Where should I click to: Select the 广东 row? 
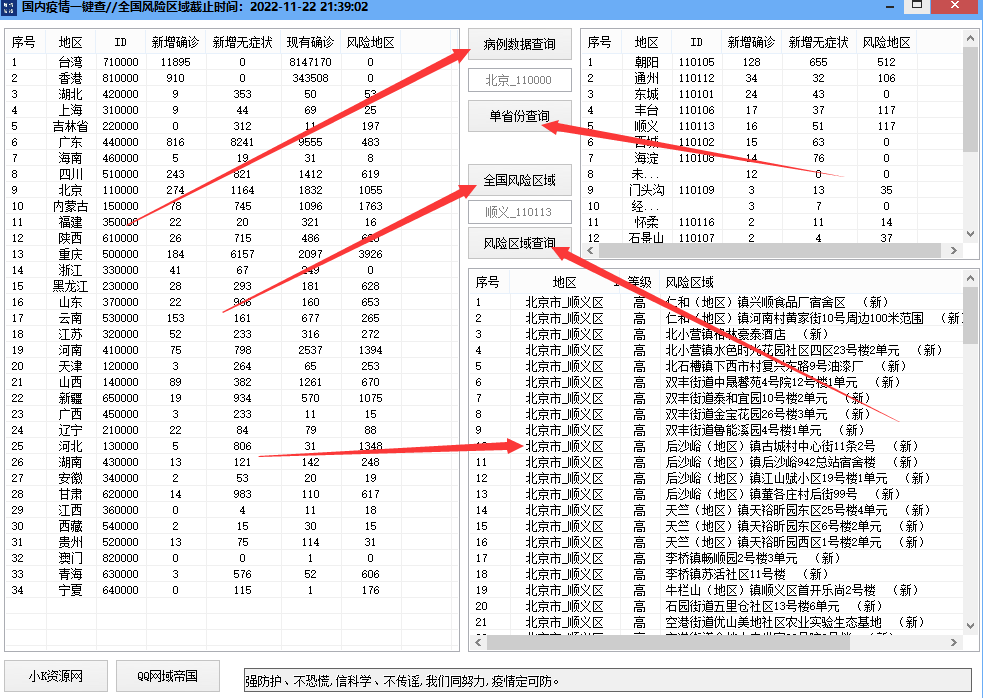232,142
